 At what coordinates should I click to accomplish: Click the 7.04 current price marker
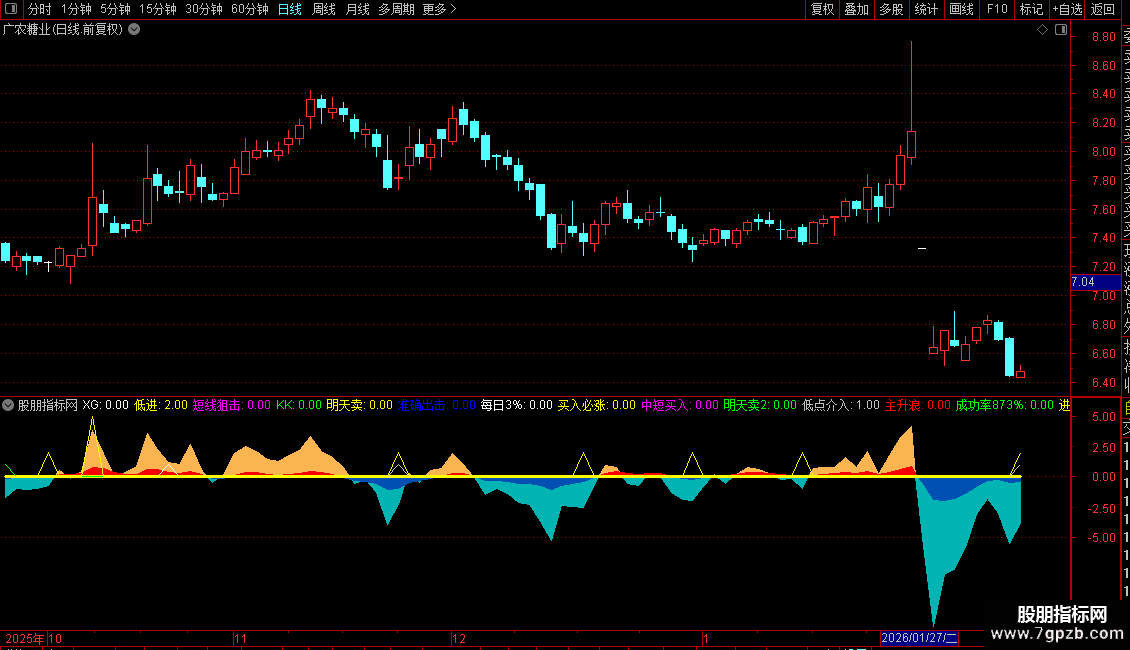coord(1095,282)
